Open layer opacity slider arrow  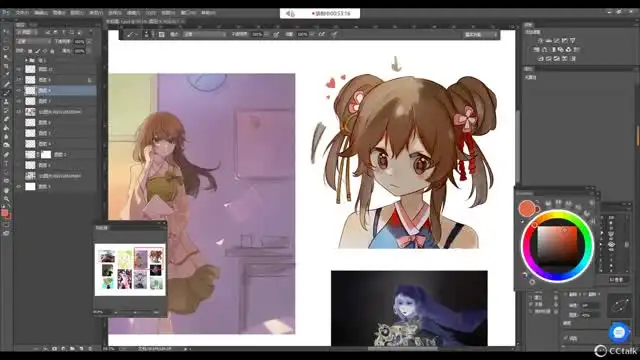[x=89, y=42]
